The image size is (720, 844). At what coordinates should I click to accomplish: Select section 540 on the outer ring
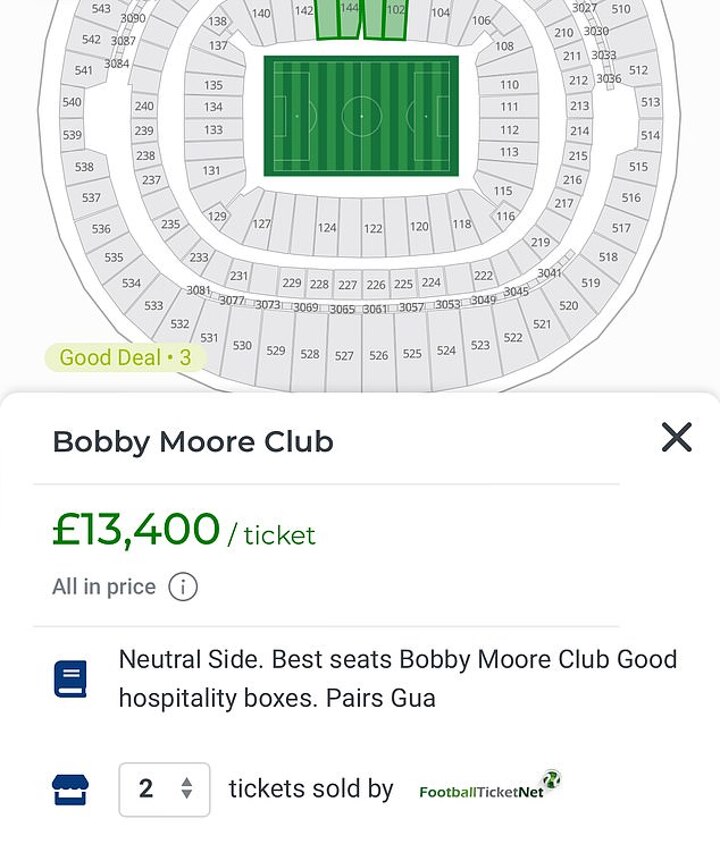pos(72,102)
